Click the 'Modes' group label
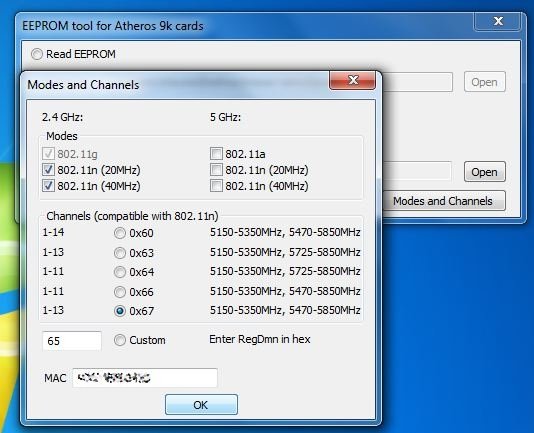The width and height of the screenshot is (534, 433). coord(62,136)
